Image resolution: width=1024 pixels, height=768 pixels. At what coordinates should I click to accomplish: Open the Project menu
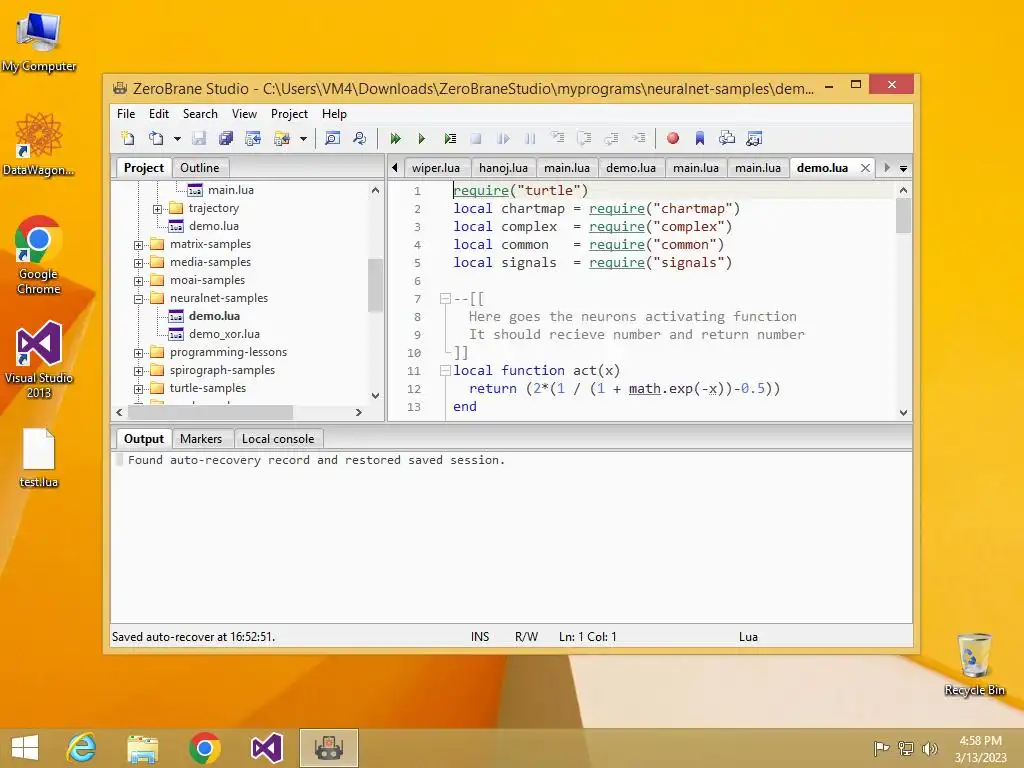pos(289,114)
